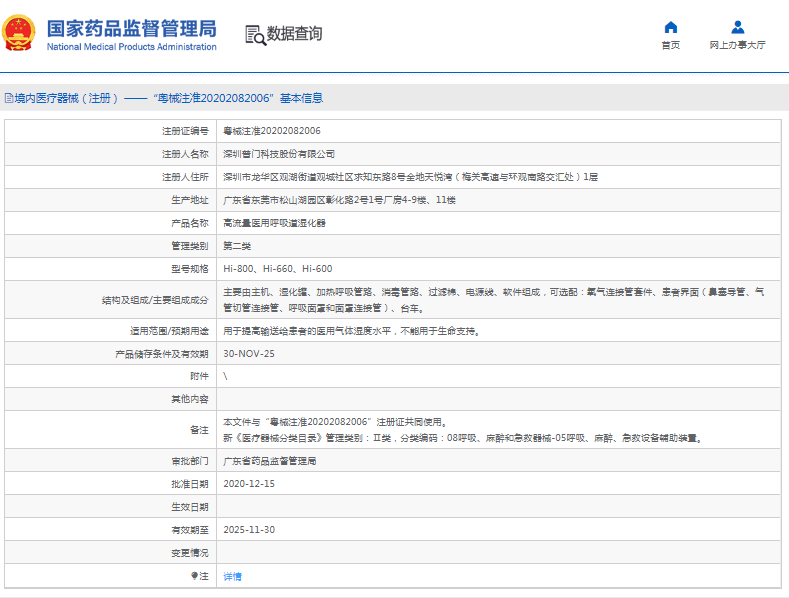This screenshot has height=598, width=789.
Task: Click the bullet icon beside 注 label
Action: [x=195, y=576]
